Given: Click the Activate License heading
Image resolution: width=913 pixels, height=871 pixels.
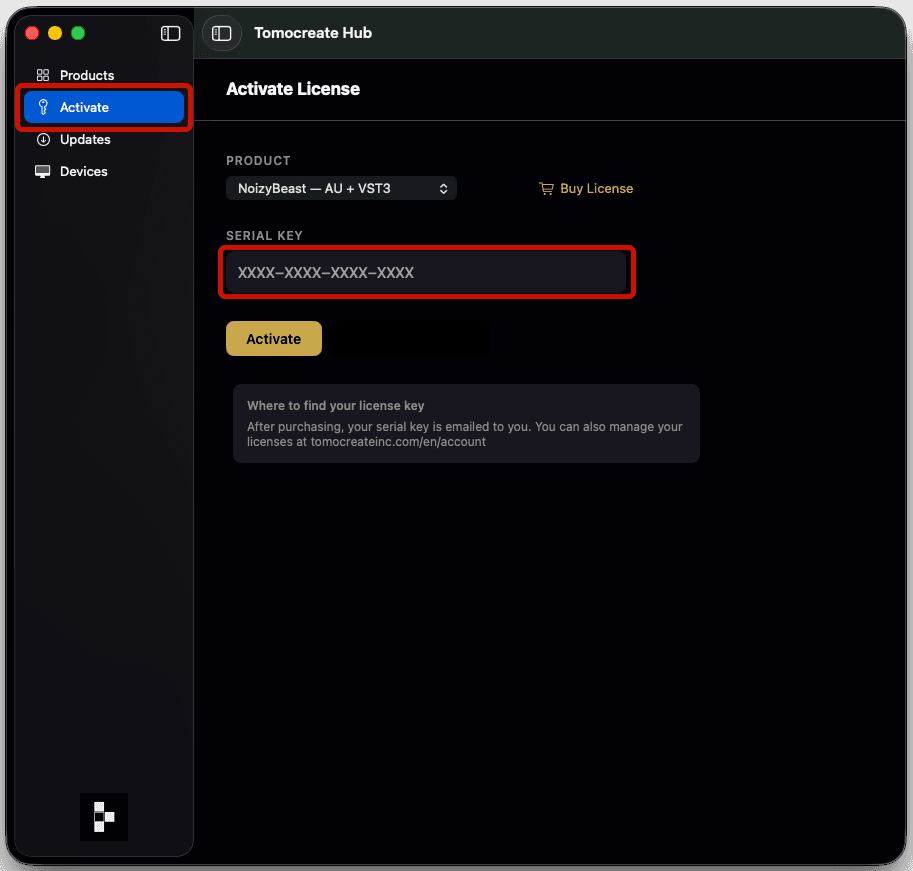Looking at the screenshot, I should [293, 88].
